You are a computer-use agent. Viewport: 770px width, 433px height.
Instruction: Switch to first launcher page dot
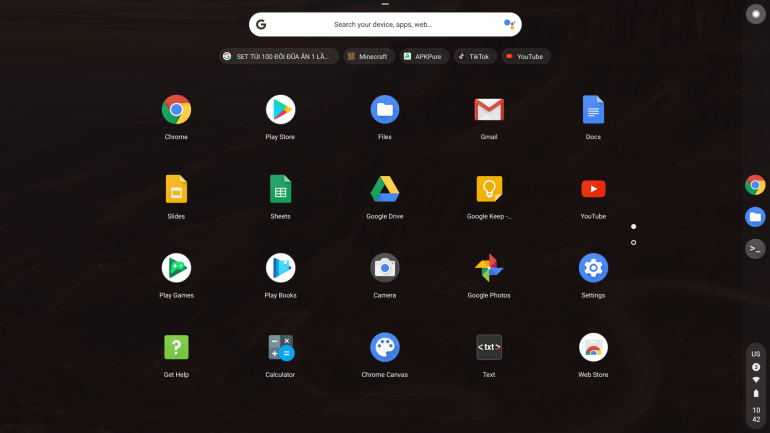click(633, 227)
